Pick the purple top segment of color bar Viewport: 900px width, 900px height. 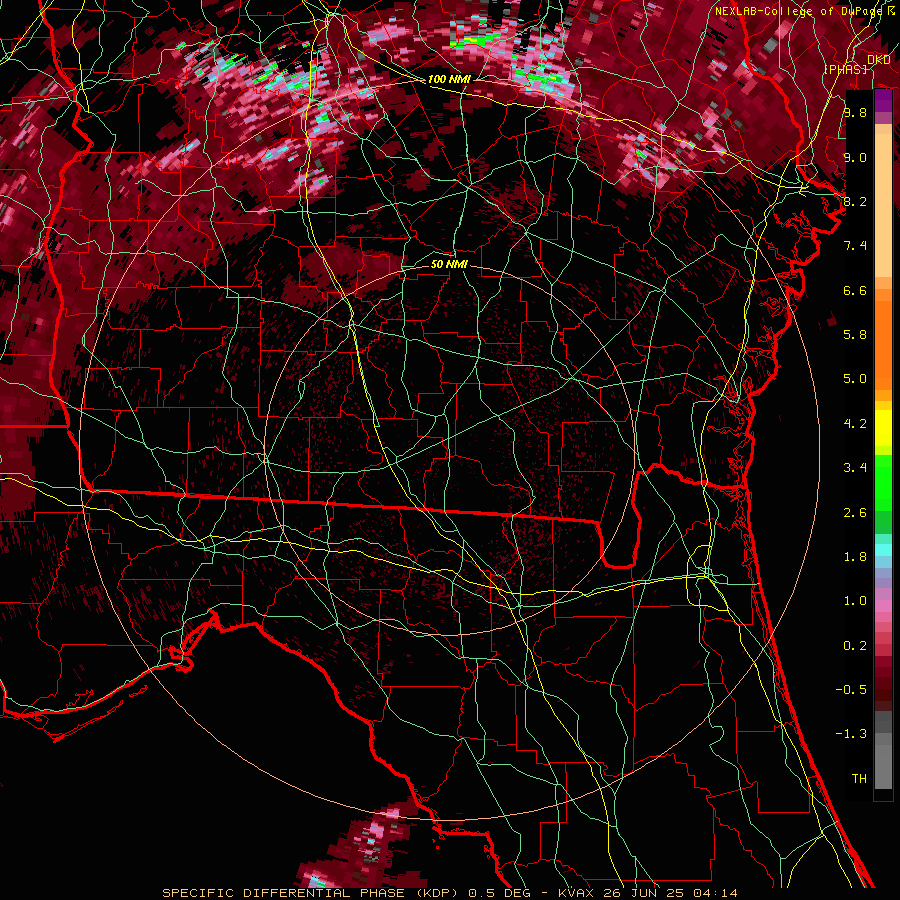pyautogui.click(x=883, y=101)
